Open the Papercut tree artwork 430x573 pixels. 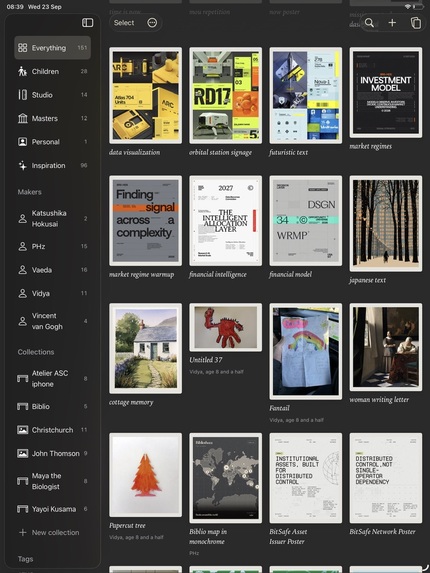pos(145,475)
